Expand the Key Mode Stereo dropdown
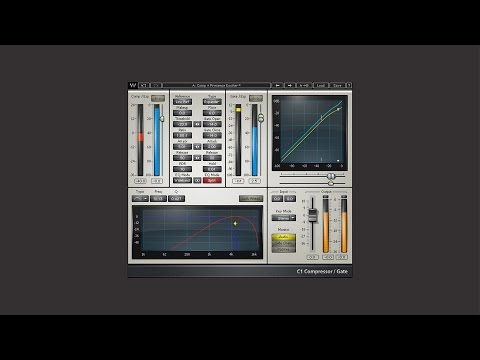 click(x=293, y=218)
